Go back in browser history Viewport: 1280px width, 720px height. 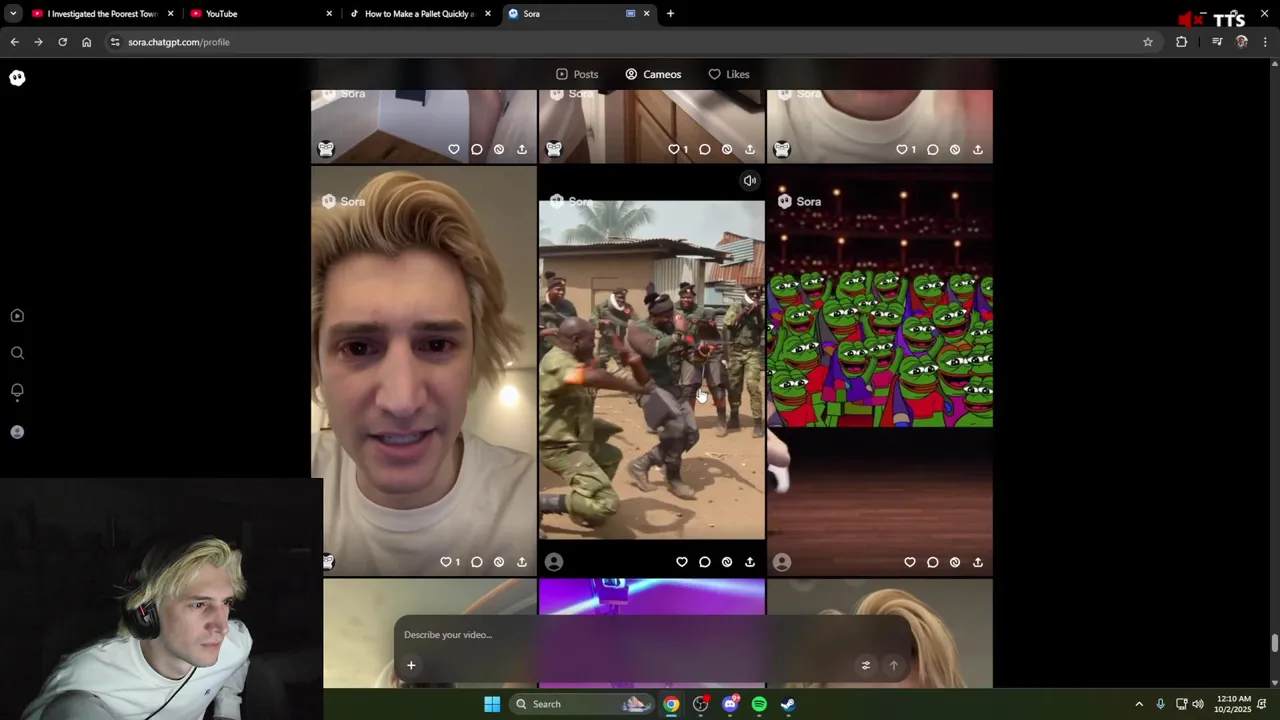click(x=14, y=42)
